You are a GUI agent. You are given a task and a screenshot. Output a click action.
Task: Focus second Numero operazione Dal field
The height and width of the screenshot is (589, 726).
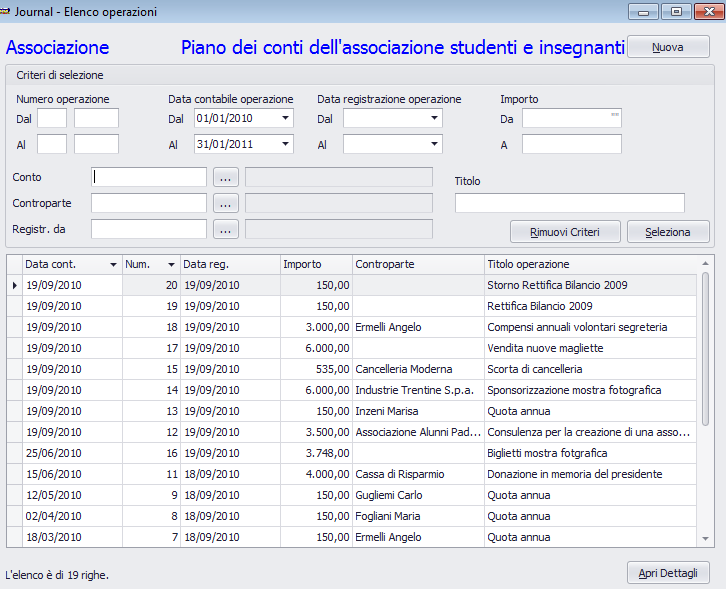pyautogui.click(x=96, y=118)
